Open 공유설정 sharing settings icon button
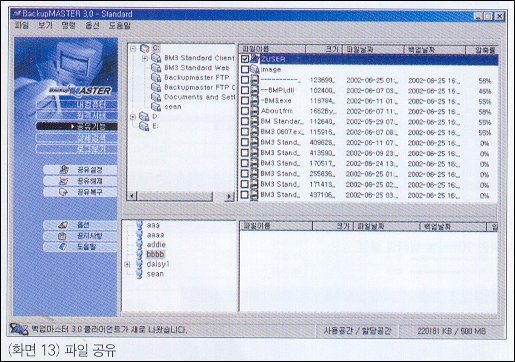 coord(64,170)
